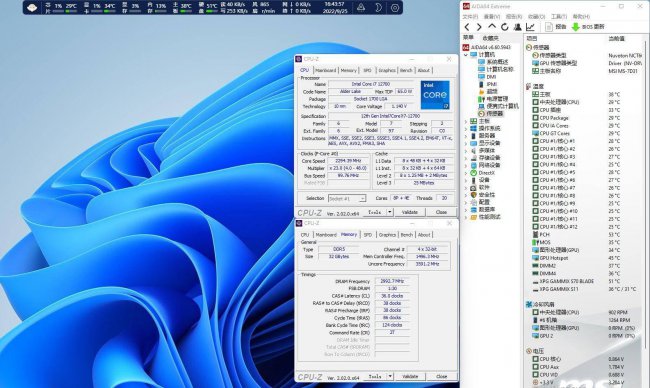Open the 收藏(O) menu in AIDA64
Viewport: 650px width, 388px height.
[536, 17]
